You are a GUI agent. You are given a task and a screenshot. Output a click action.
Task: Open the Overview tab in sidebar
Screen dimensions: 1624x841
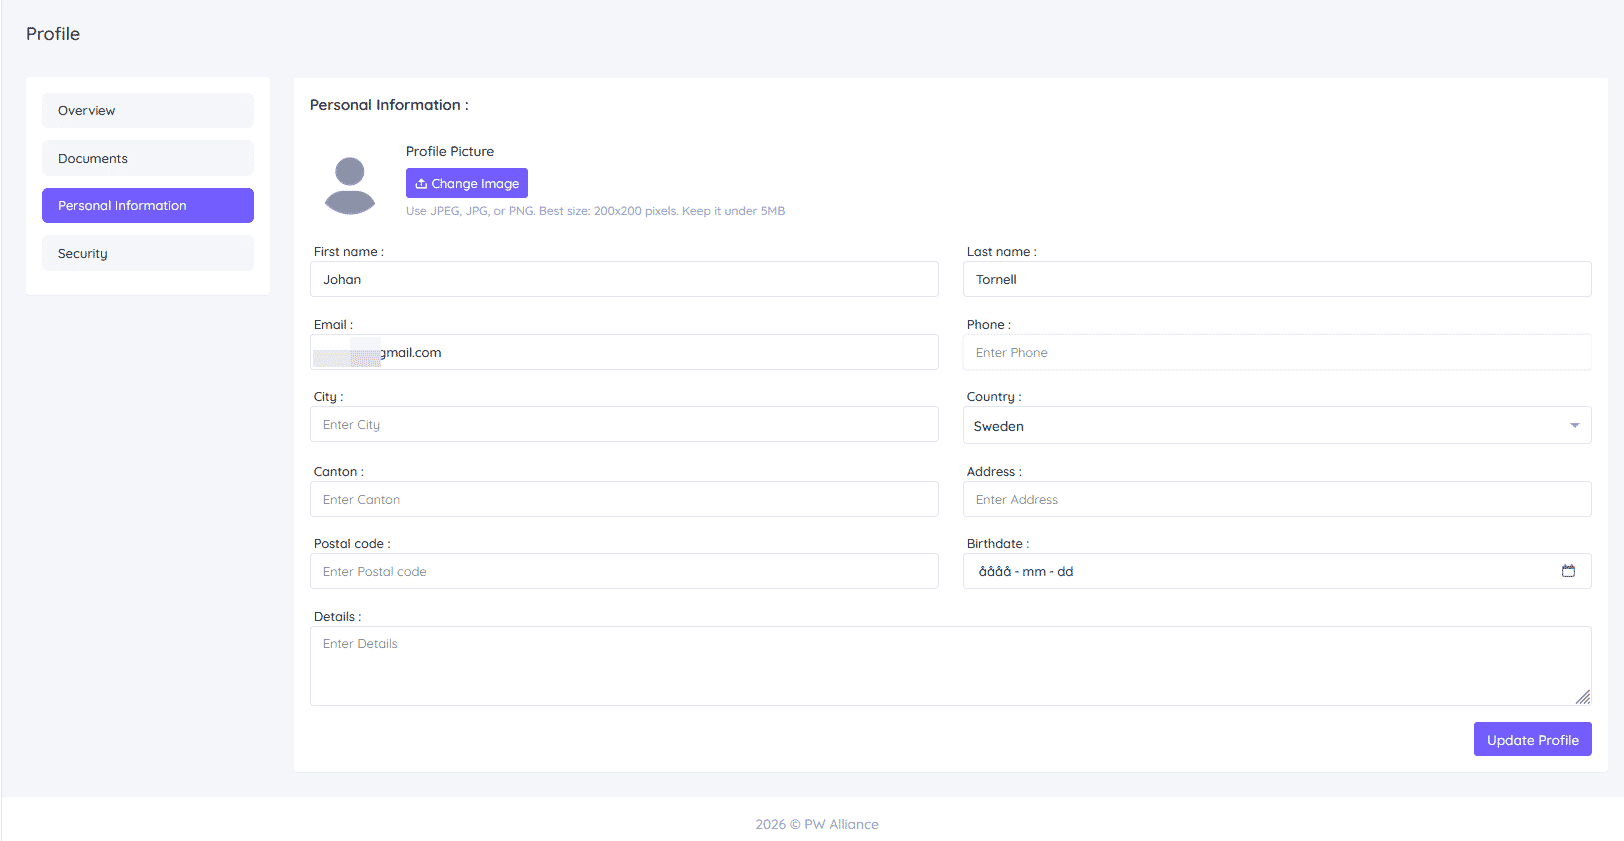pyautogui.click(x=148, y=111)
